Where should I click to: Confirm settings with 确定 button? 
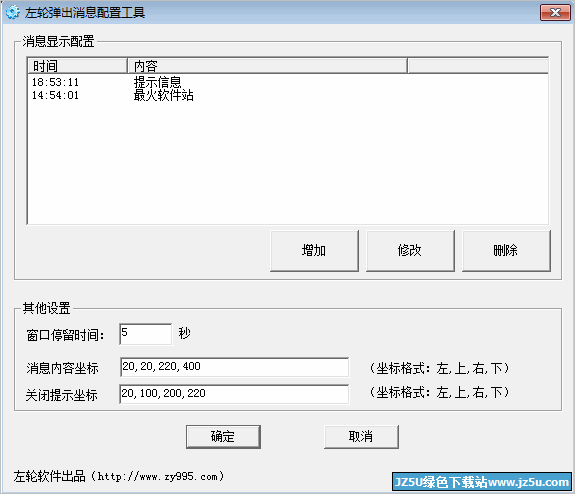(223, 437)
